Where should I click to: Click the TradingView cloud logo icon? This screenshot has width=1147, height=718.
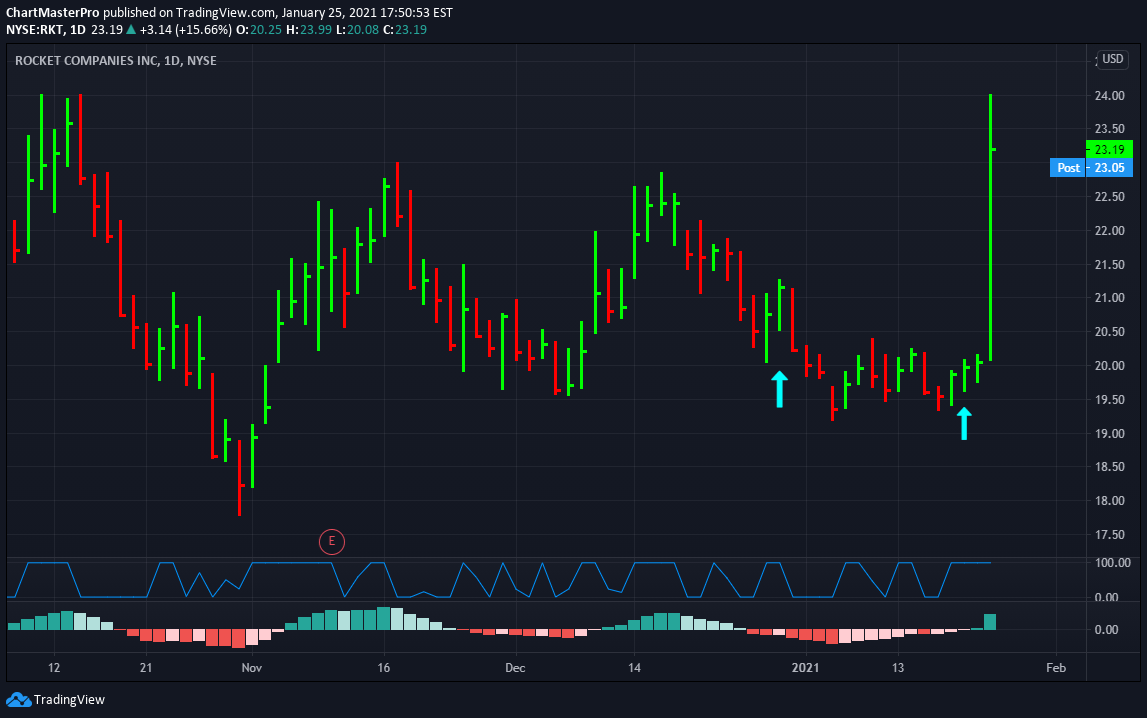point(18,700)
